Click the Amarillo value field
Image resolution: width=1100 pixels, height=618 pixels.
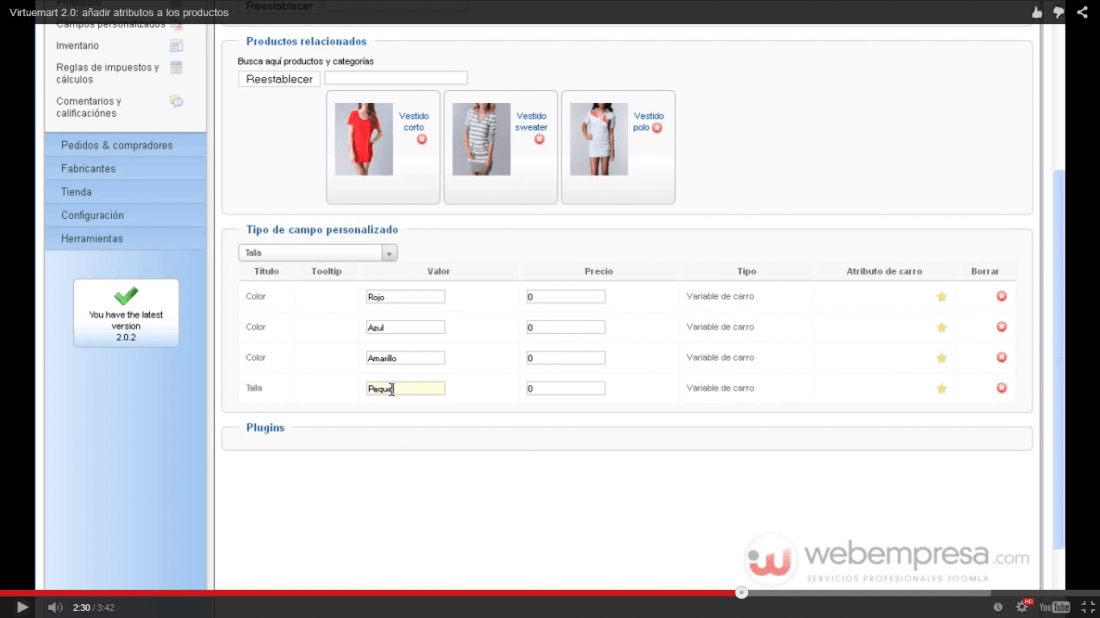(405, 358)
